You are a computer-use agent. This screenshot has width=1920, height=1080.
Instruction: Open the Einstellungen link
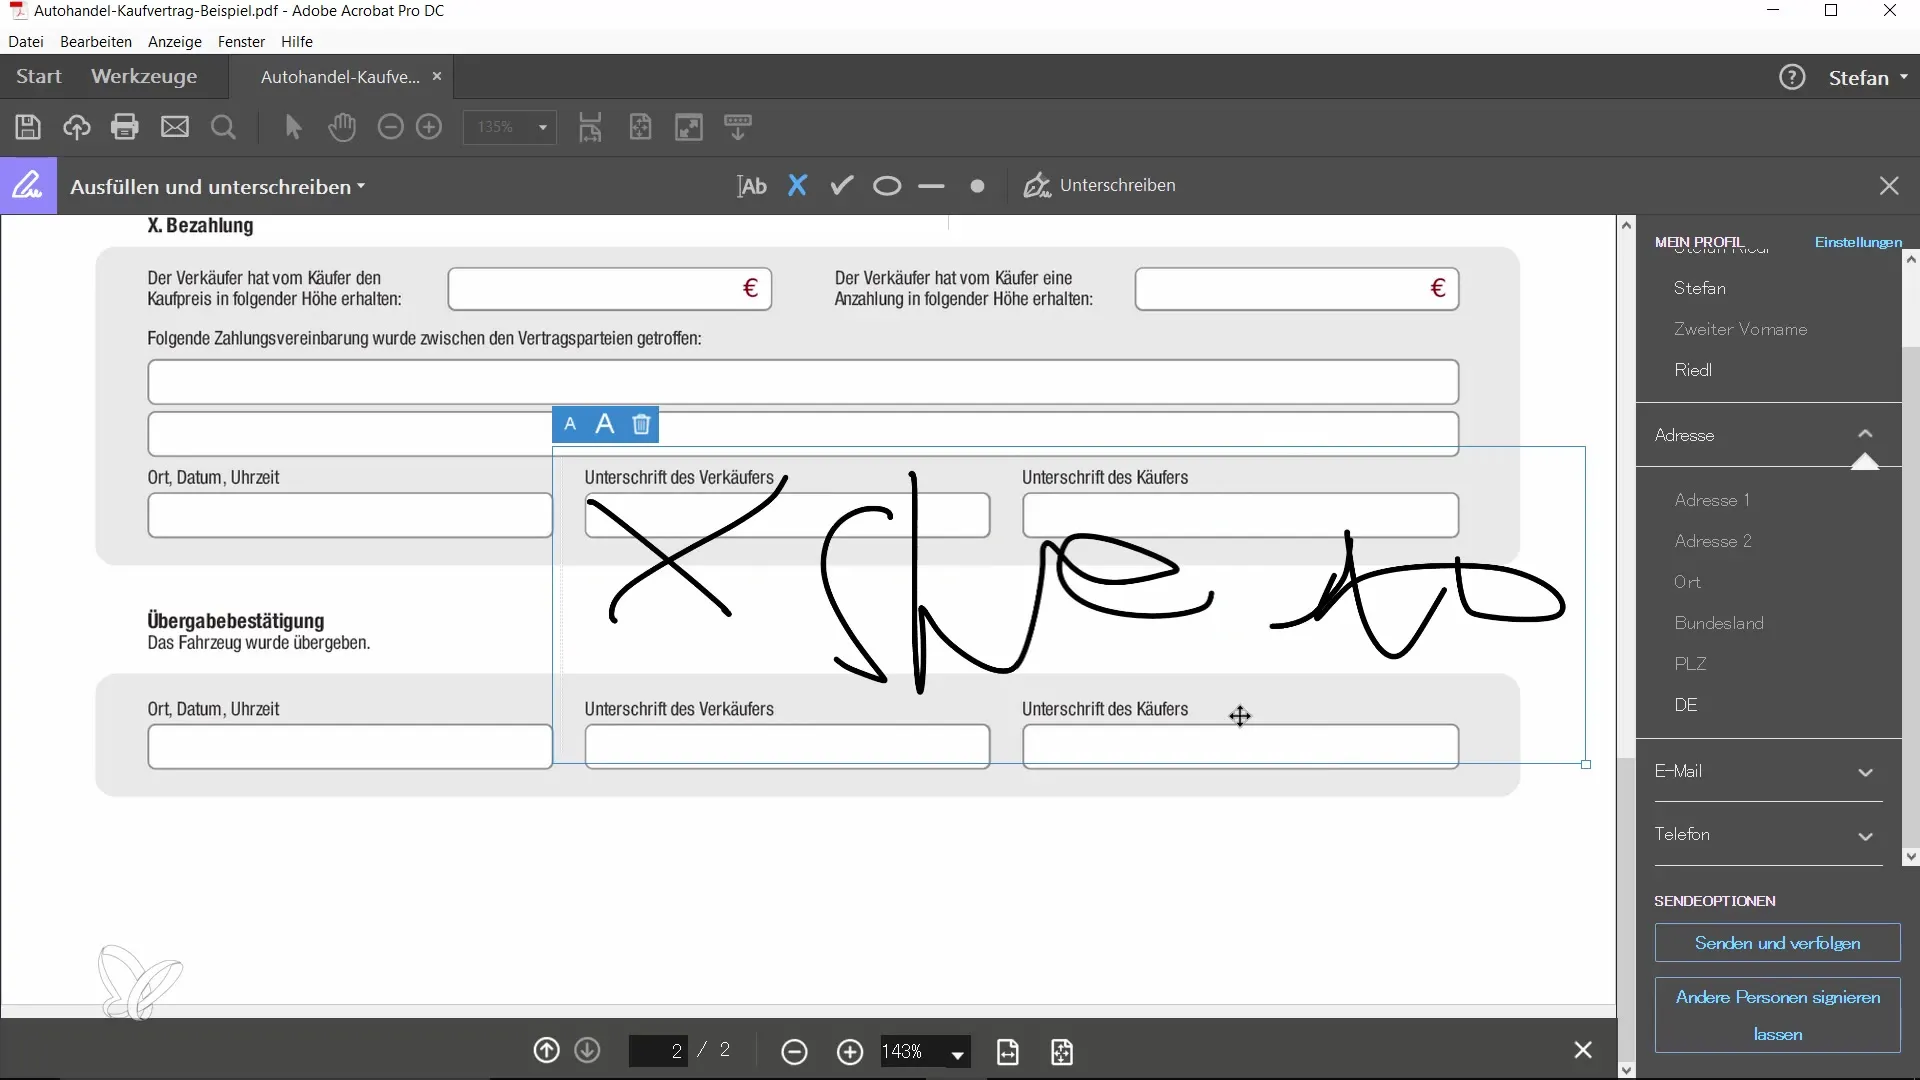[x=1857, y=242]
